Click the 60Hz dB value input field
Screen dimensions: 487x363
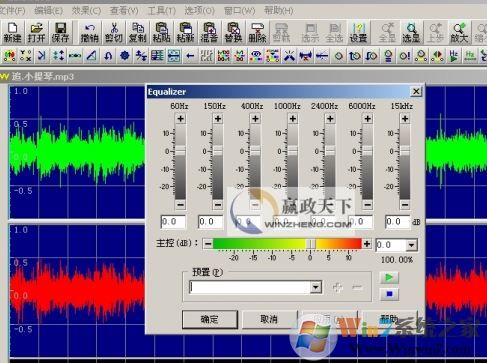(173, 222)
